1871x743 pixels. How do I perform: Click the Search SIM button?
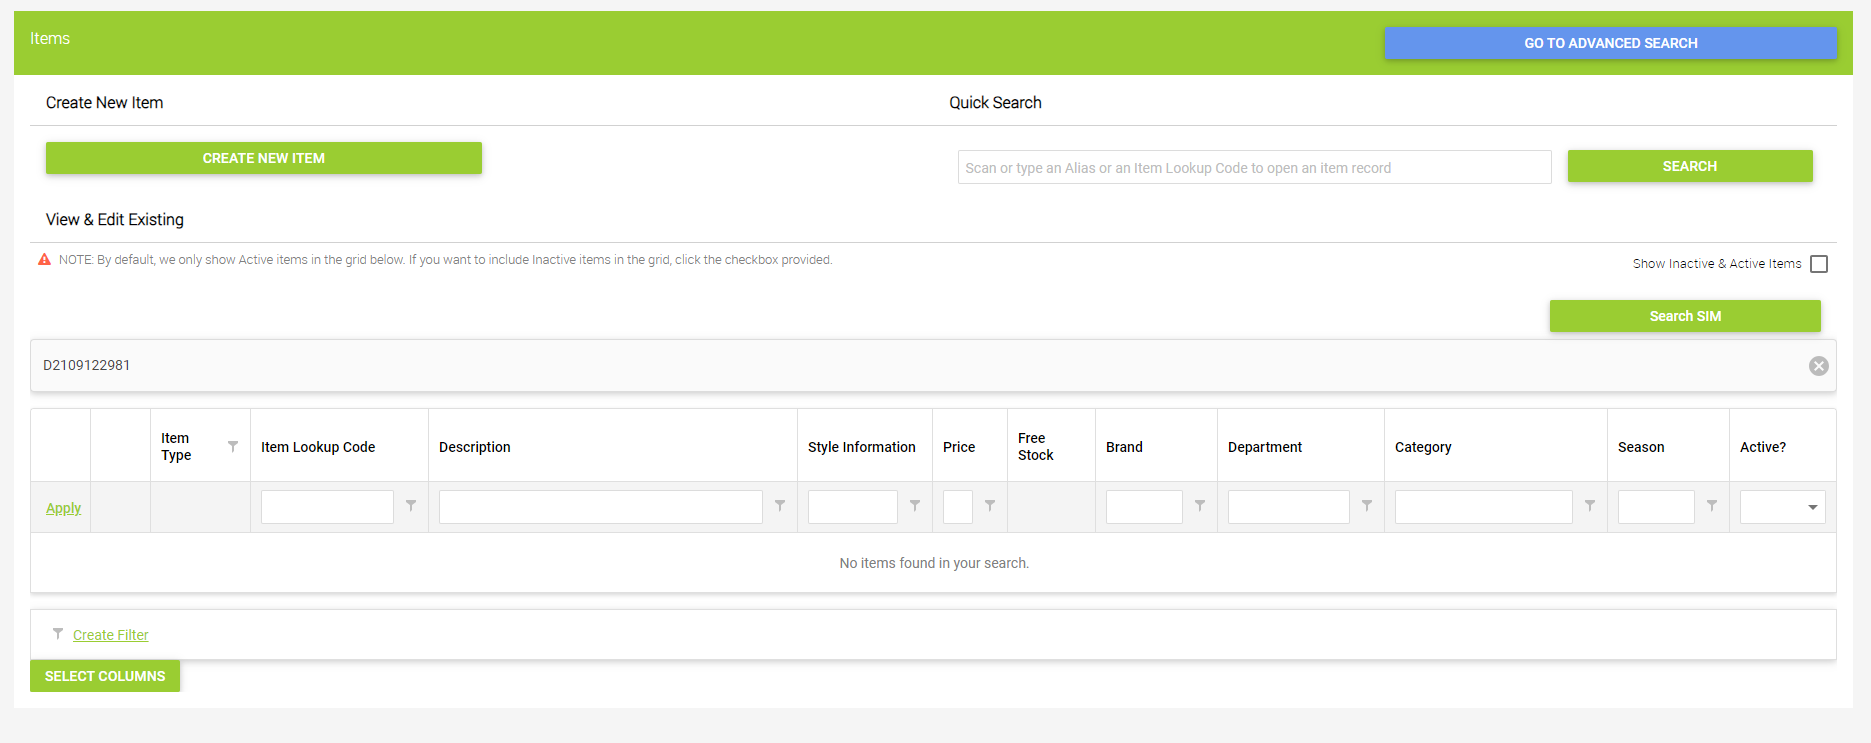click(1685, 316)
